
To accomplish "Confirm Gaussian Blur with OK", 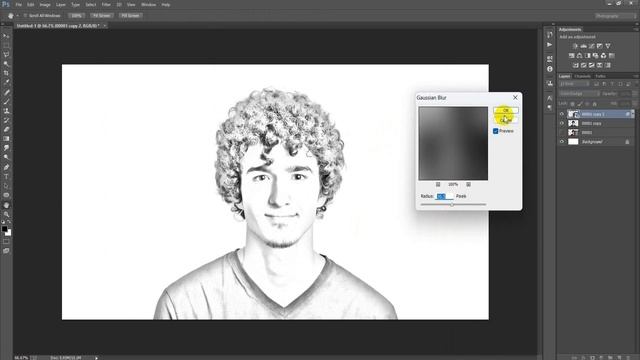I will click(506, 110).
